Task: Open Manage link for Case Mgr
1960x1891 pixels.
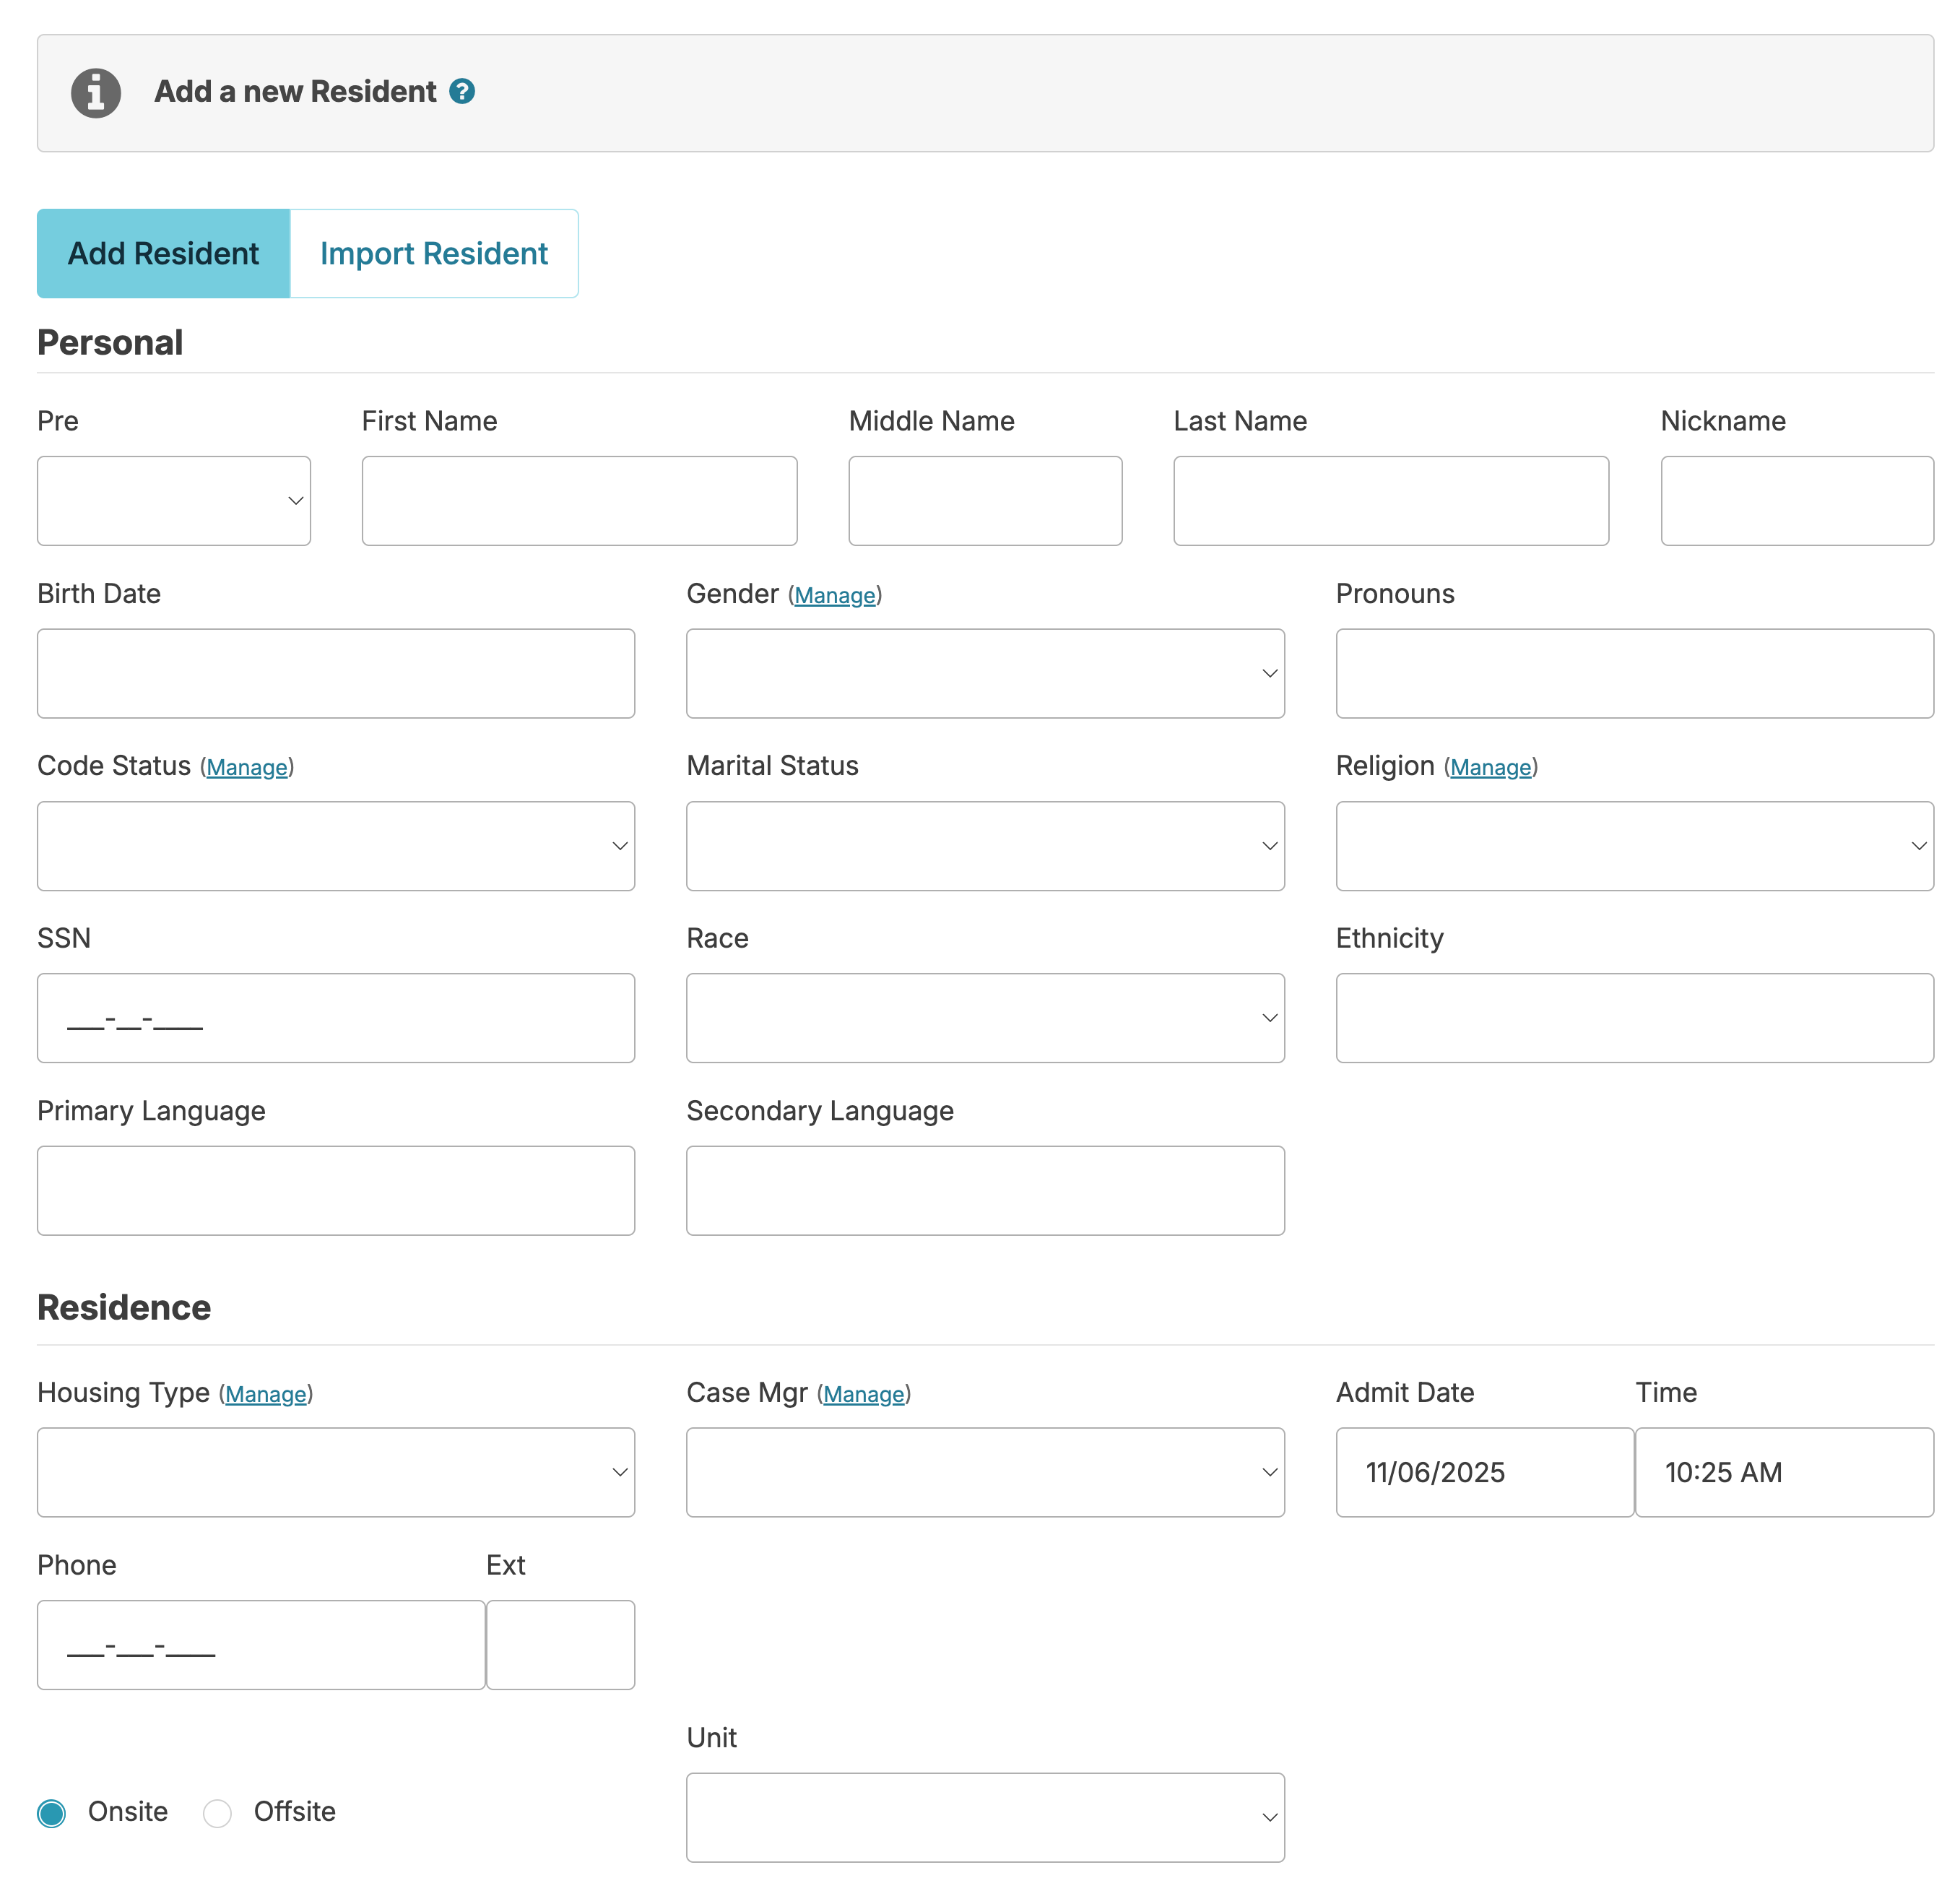Action: 864,1394
